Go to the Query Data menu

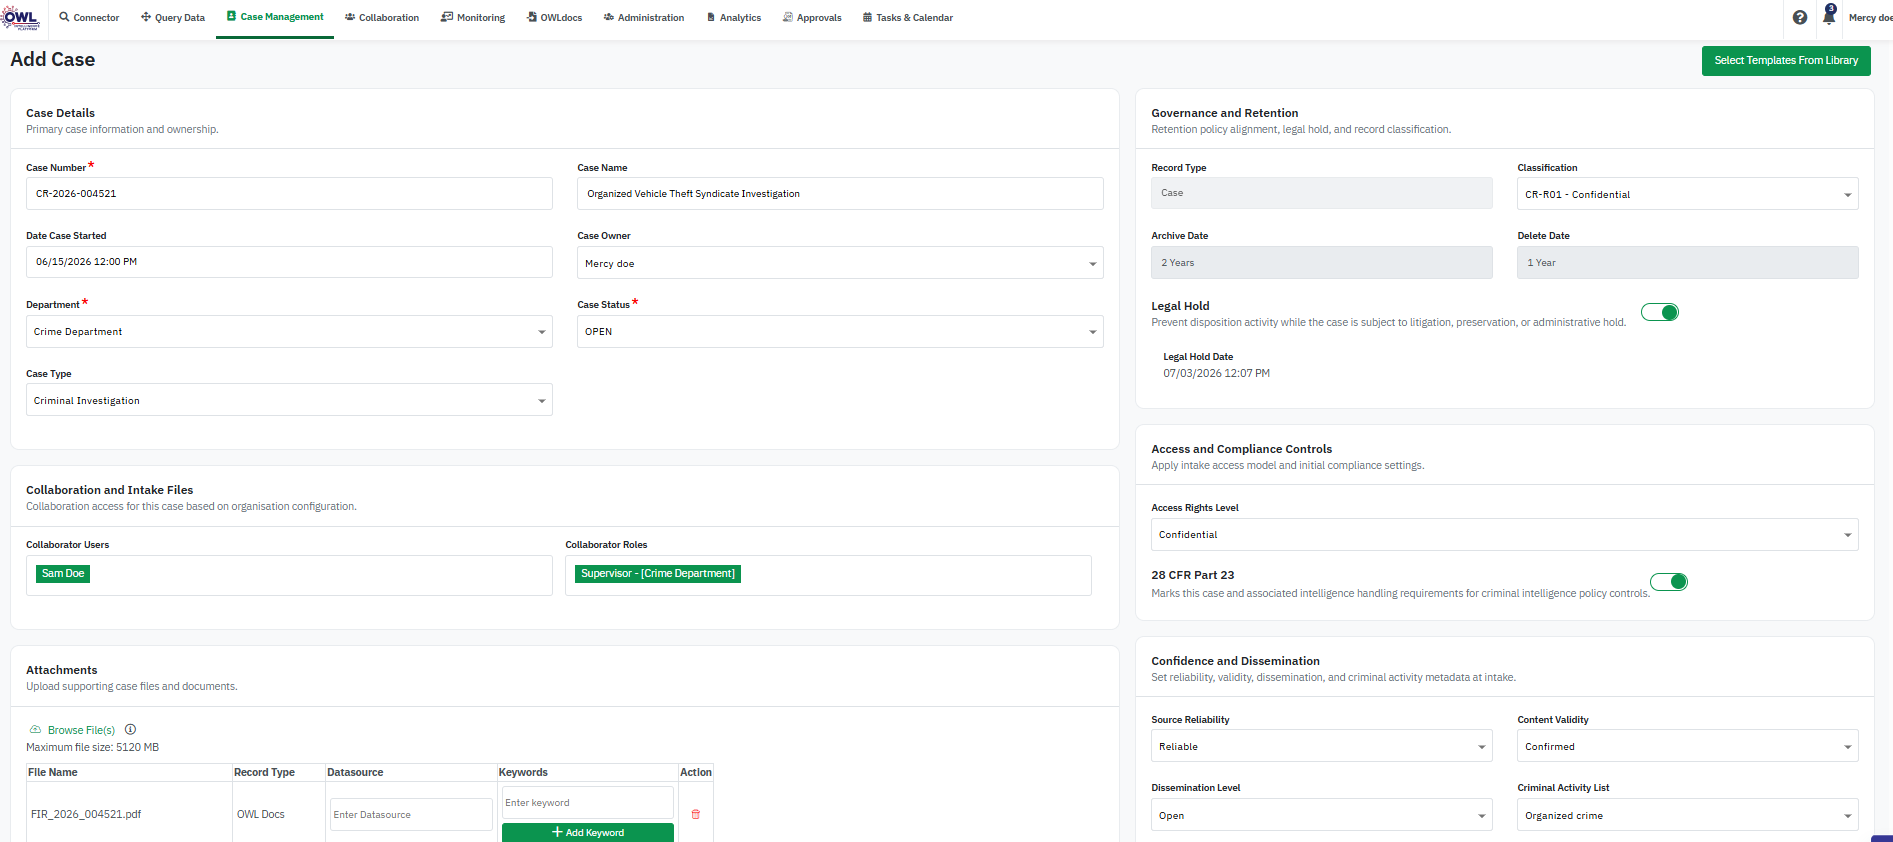pyautogui.click(x=173, y=17)
